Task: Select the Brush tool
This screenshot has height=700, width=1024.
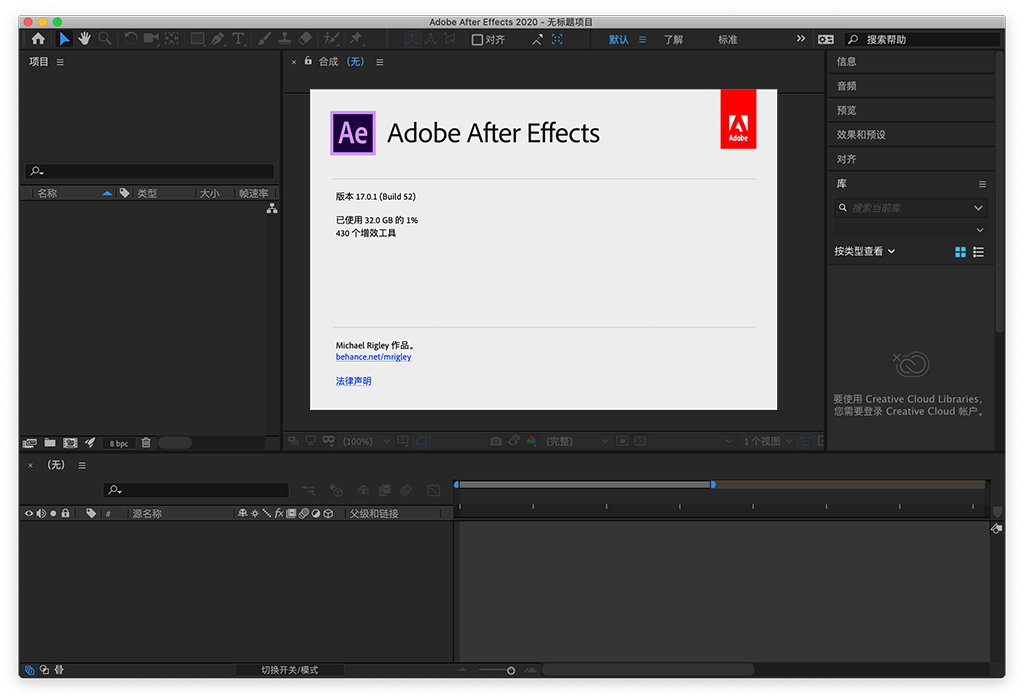Action: [x=264, y=39]
